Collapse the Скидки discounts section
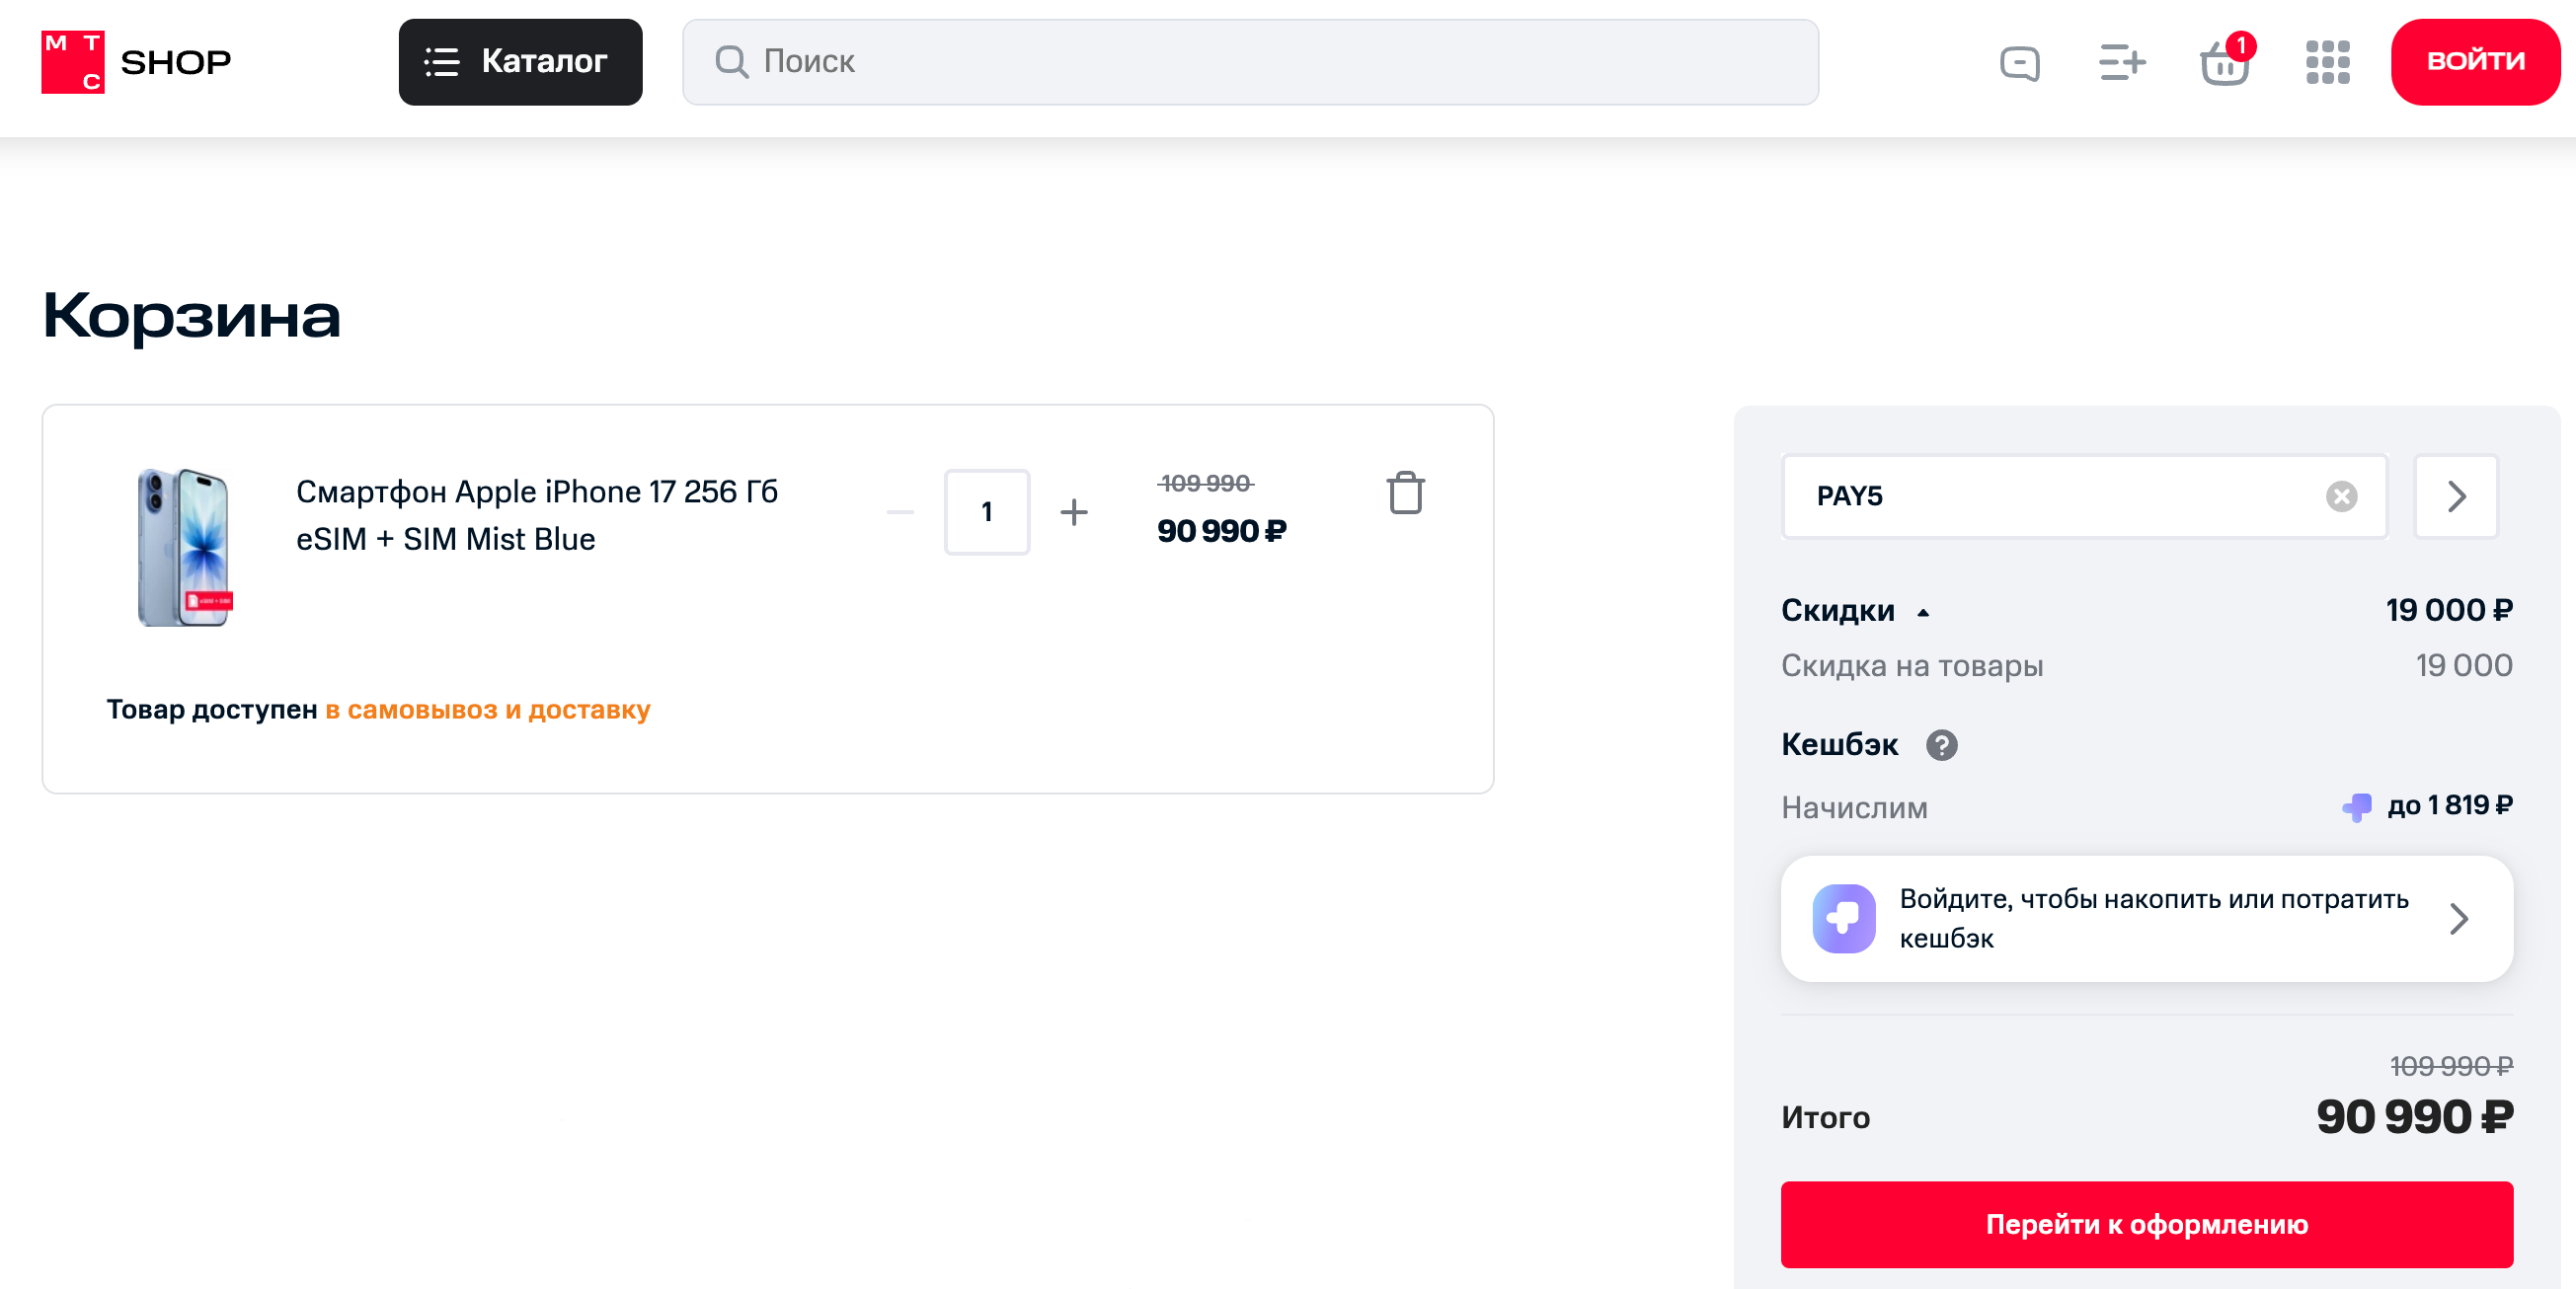The image size is (2576, 1289). click(x=1922, y=612)
